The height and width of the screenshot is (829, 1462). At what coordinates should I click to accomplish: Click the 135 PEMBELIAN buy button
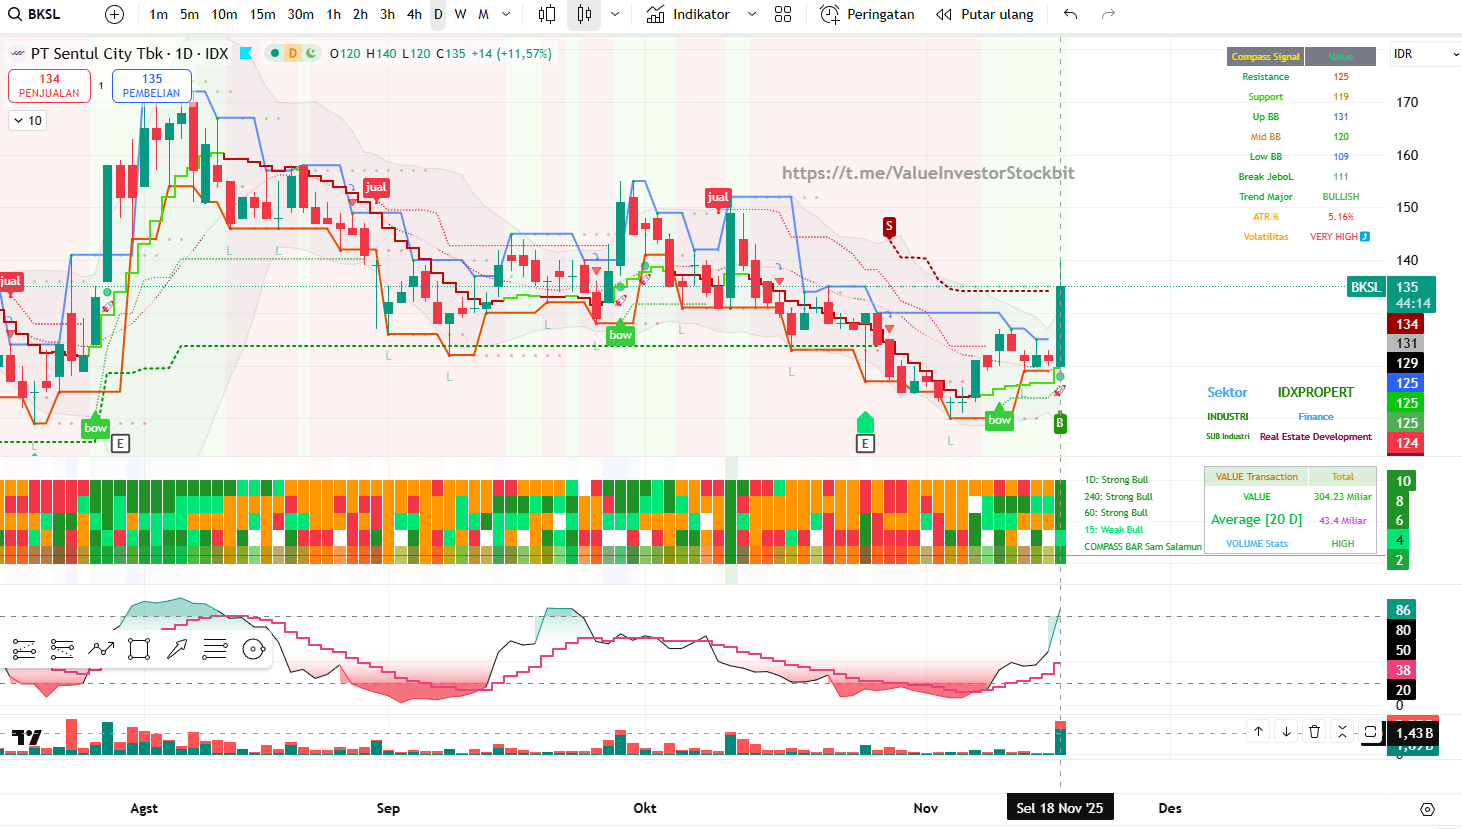point(152,86)
